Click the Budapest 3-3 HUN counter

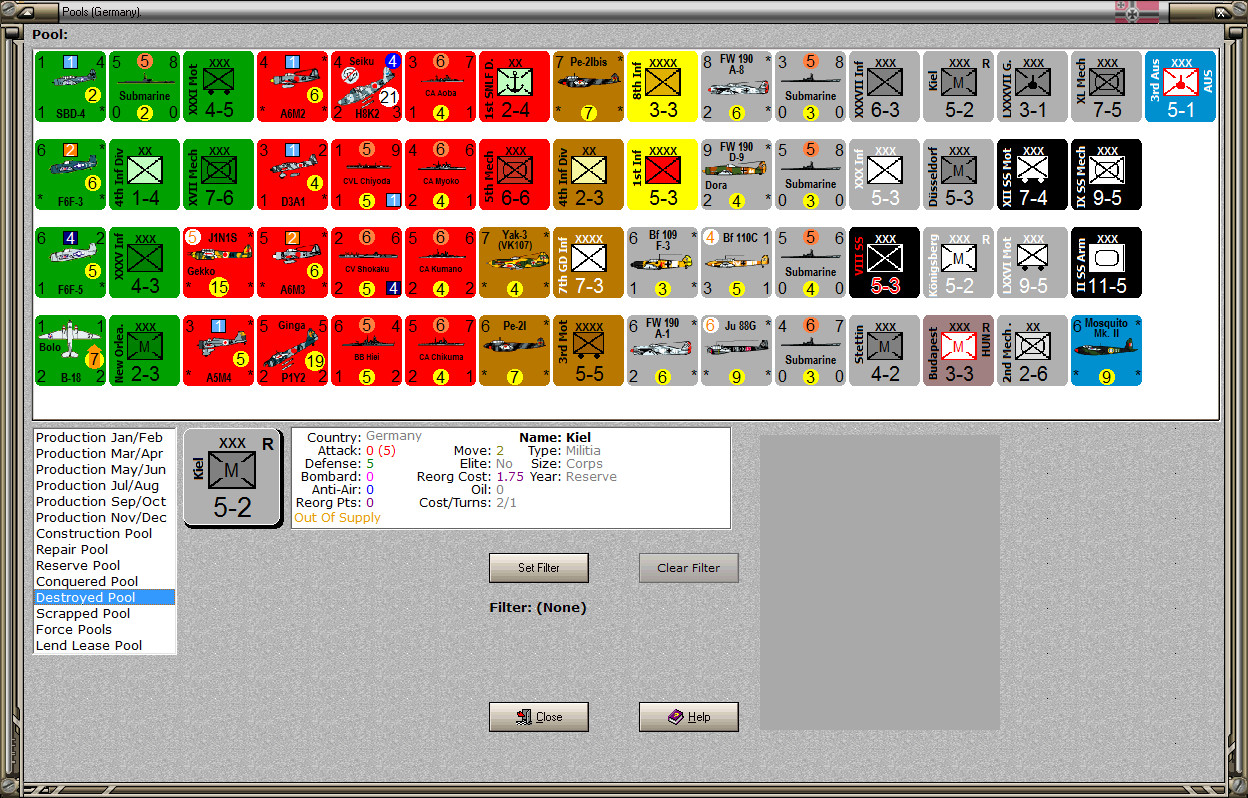point(958,351)
